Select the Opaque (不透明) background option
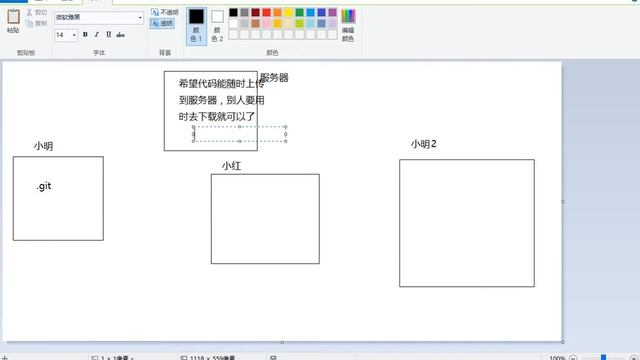This screenshot has height=360, width=640. coord(164,13)
